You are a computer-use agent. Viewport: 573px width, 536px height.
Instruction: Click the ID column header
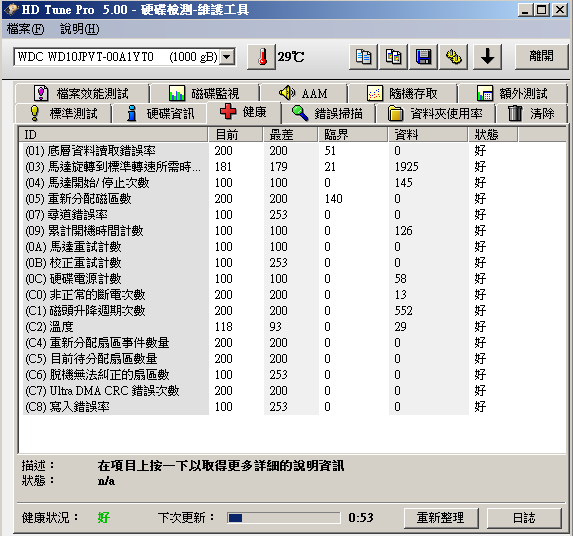click(x=113, y=135)
